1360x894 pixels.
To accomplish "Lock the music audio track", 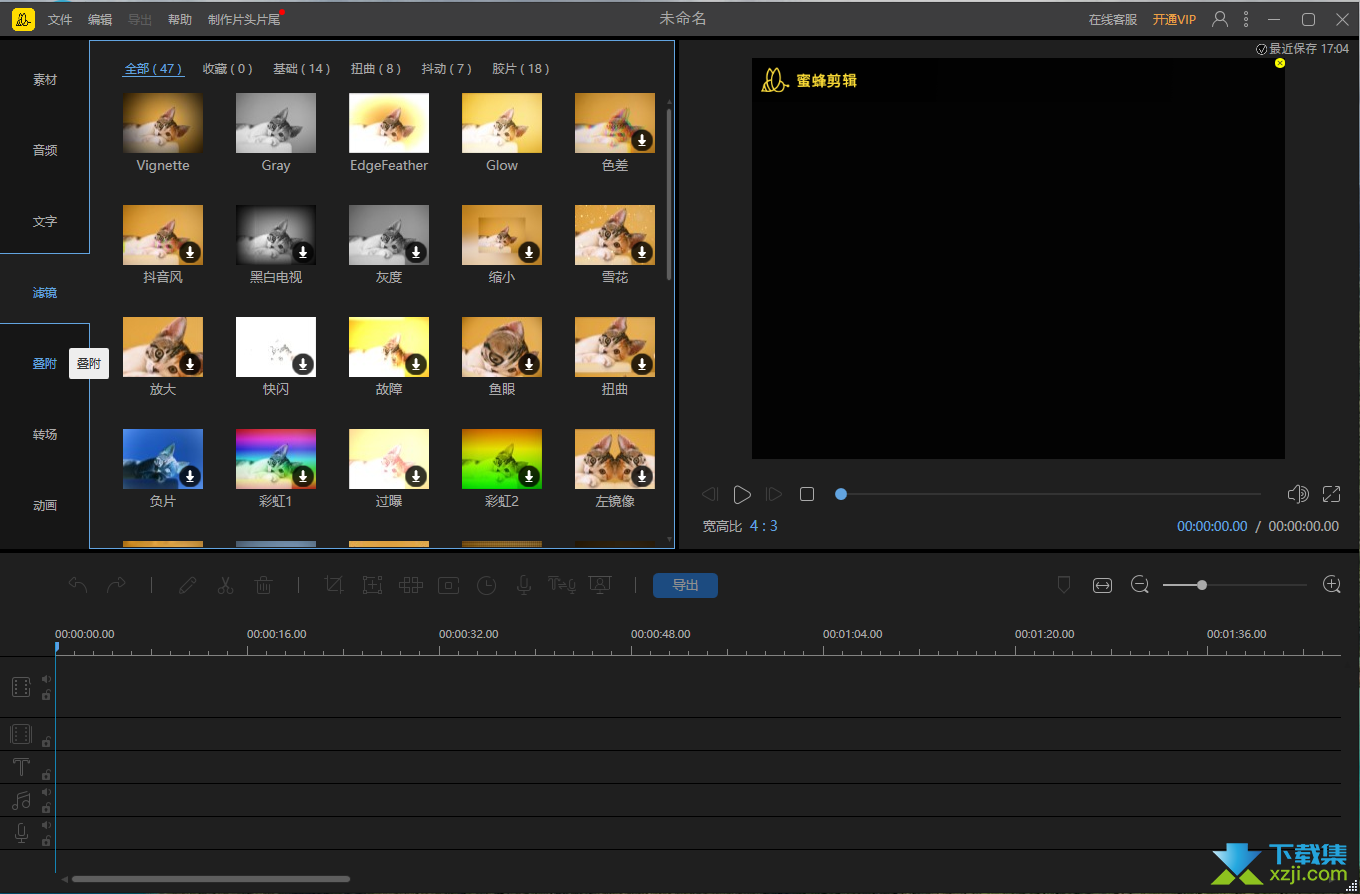I will (x=46, y=808).
